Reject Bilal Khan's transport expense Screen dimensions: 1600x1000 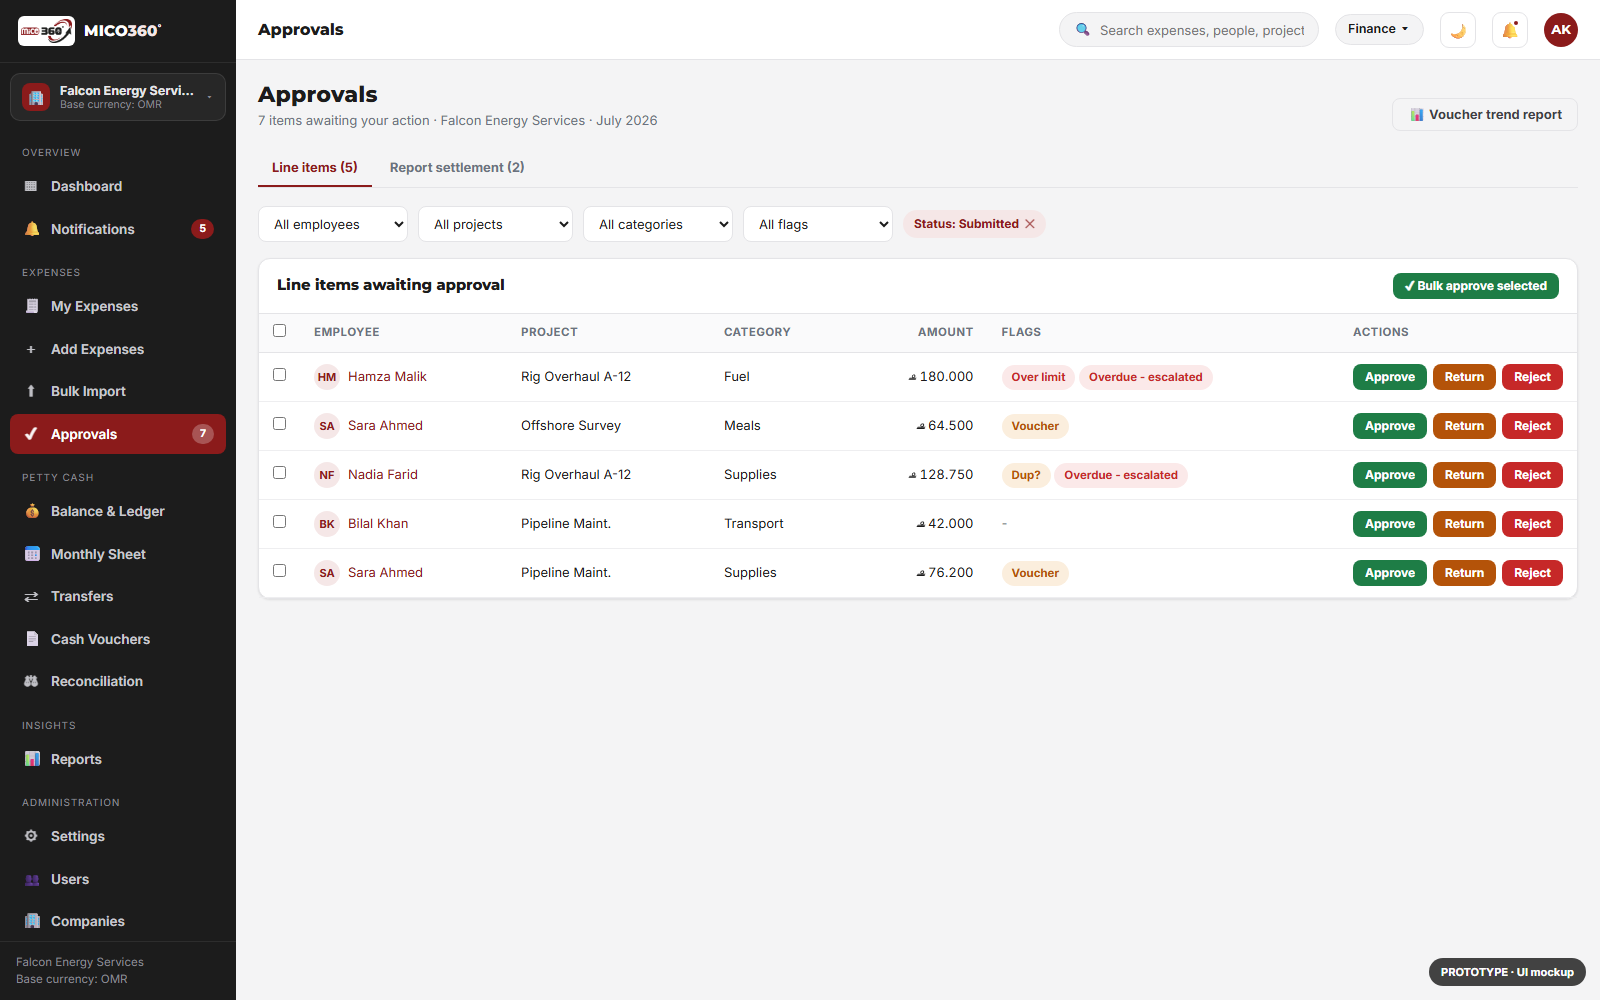[1532, 524]
